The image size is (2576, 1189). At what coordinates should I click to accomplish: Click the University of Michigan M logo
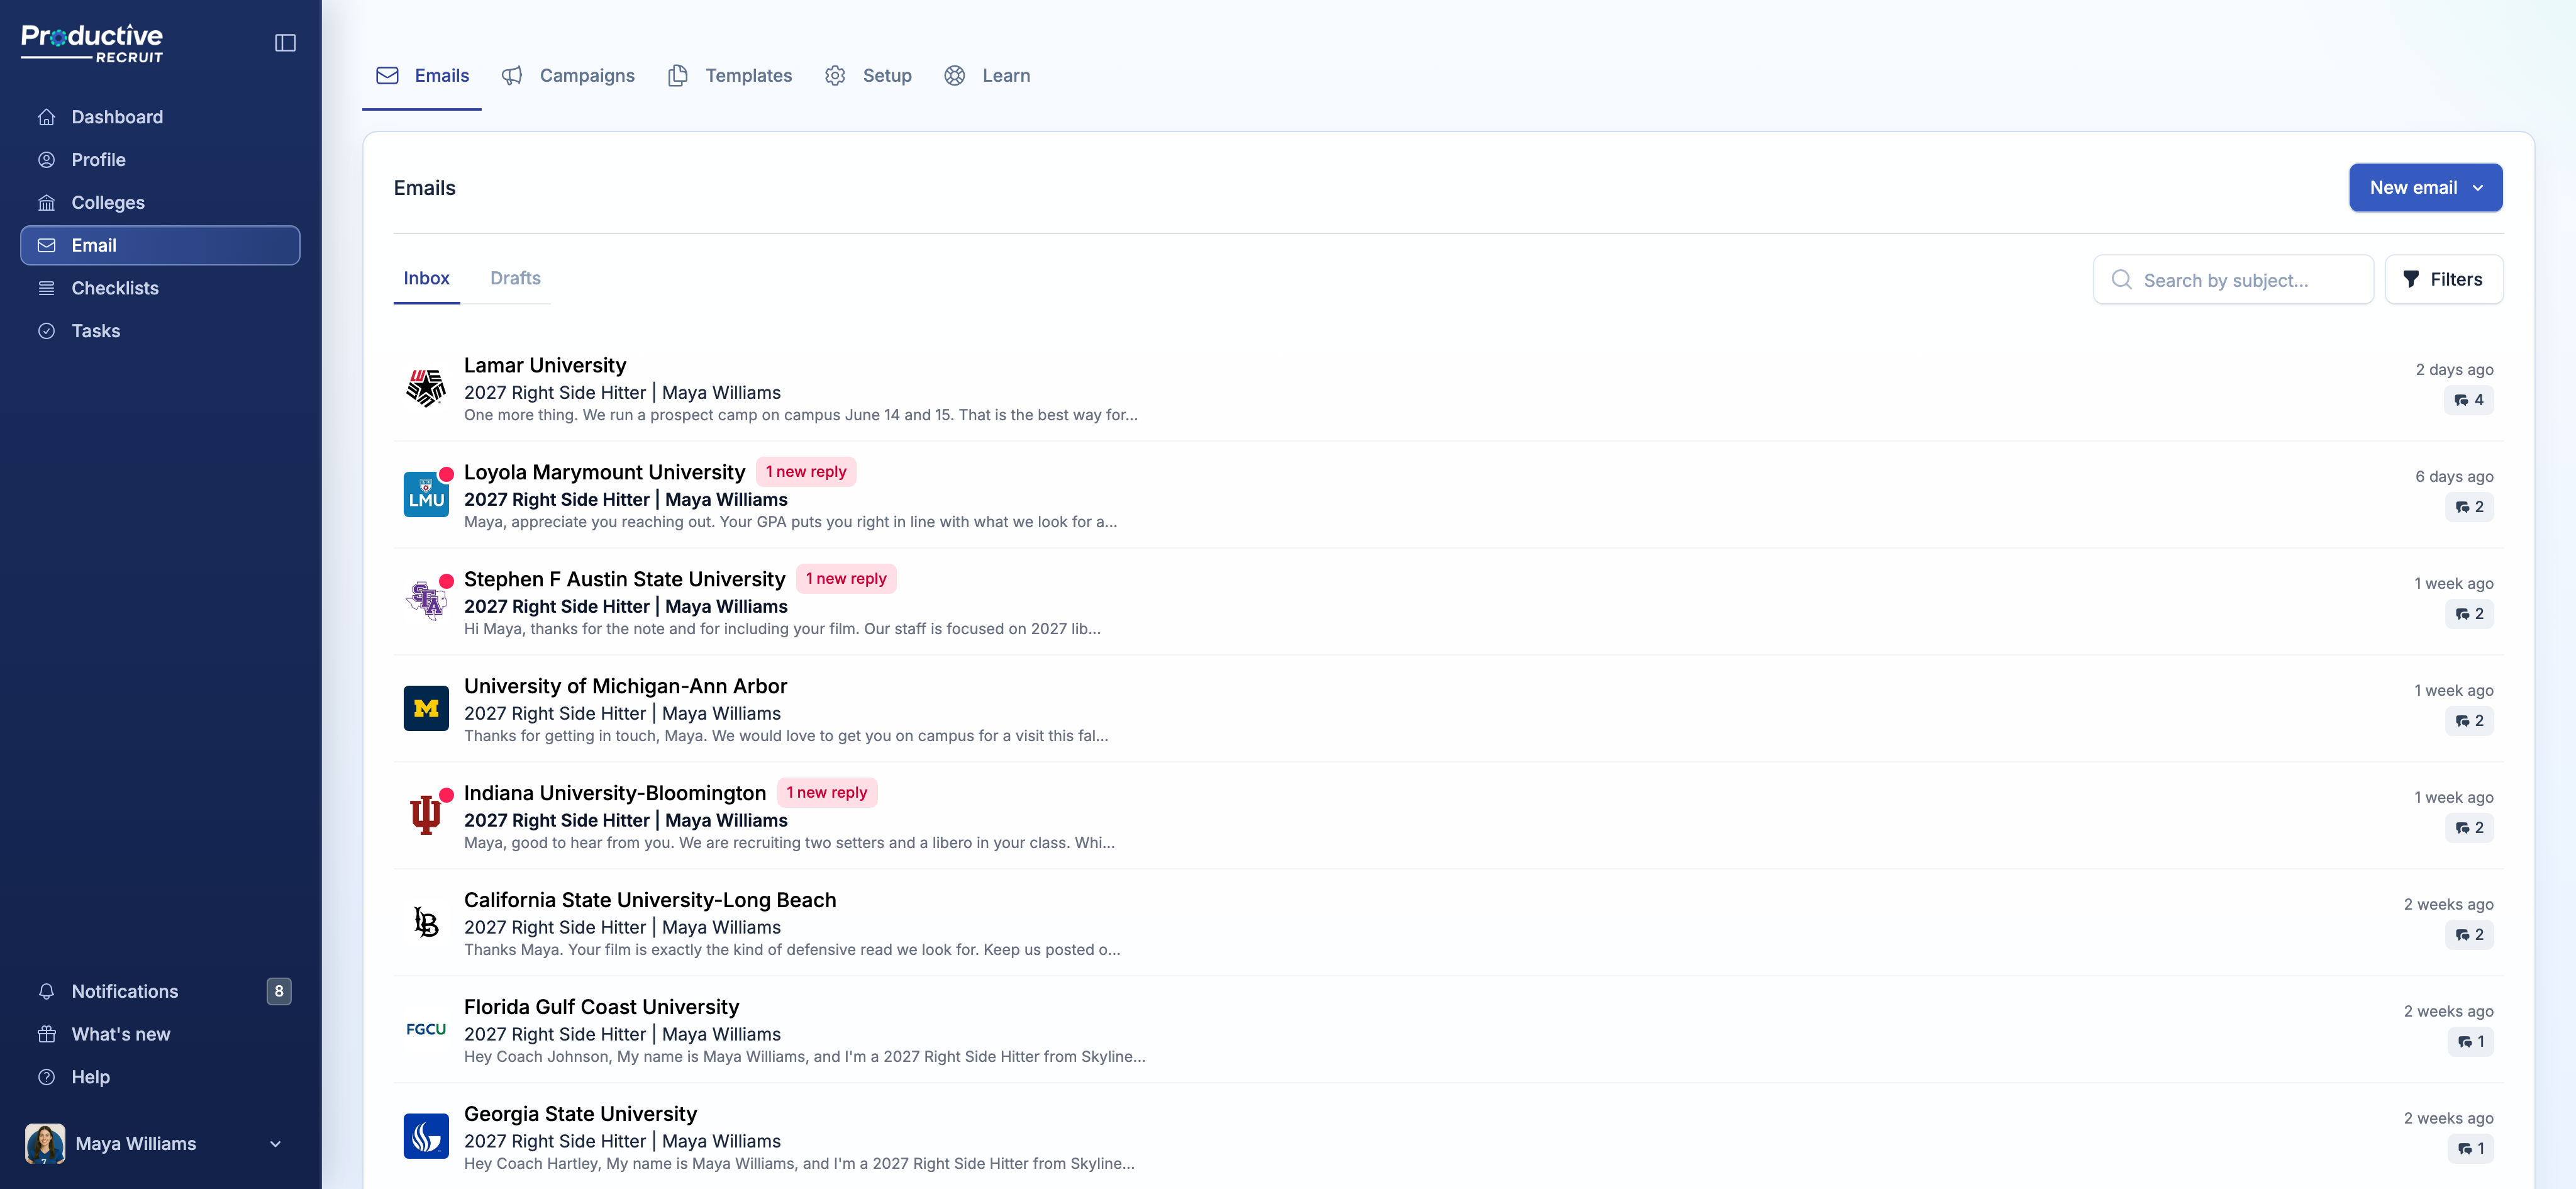[426, 709]
